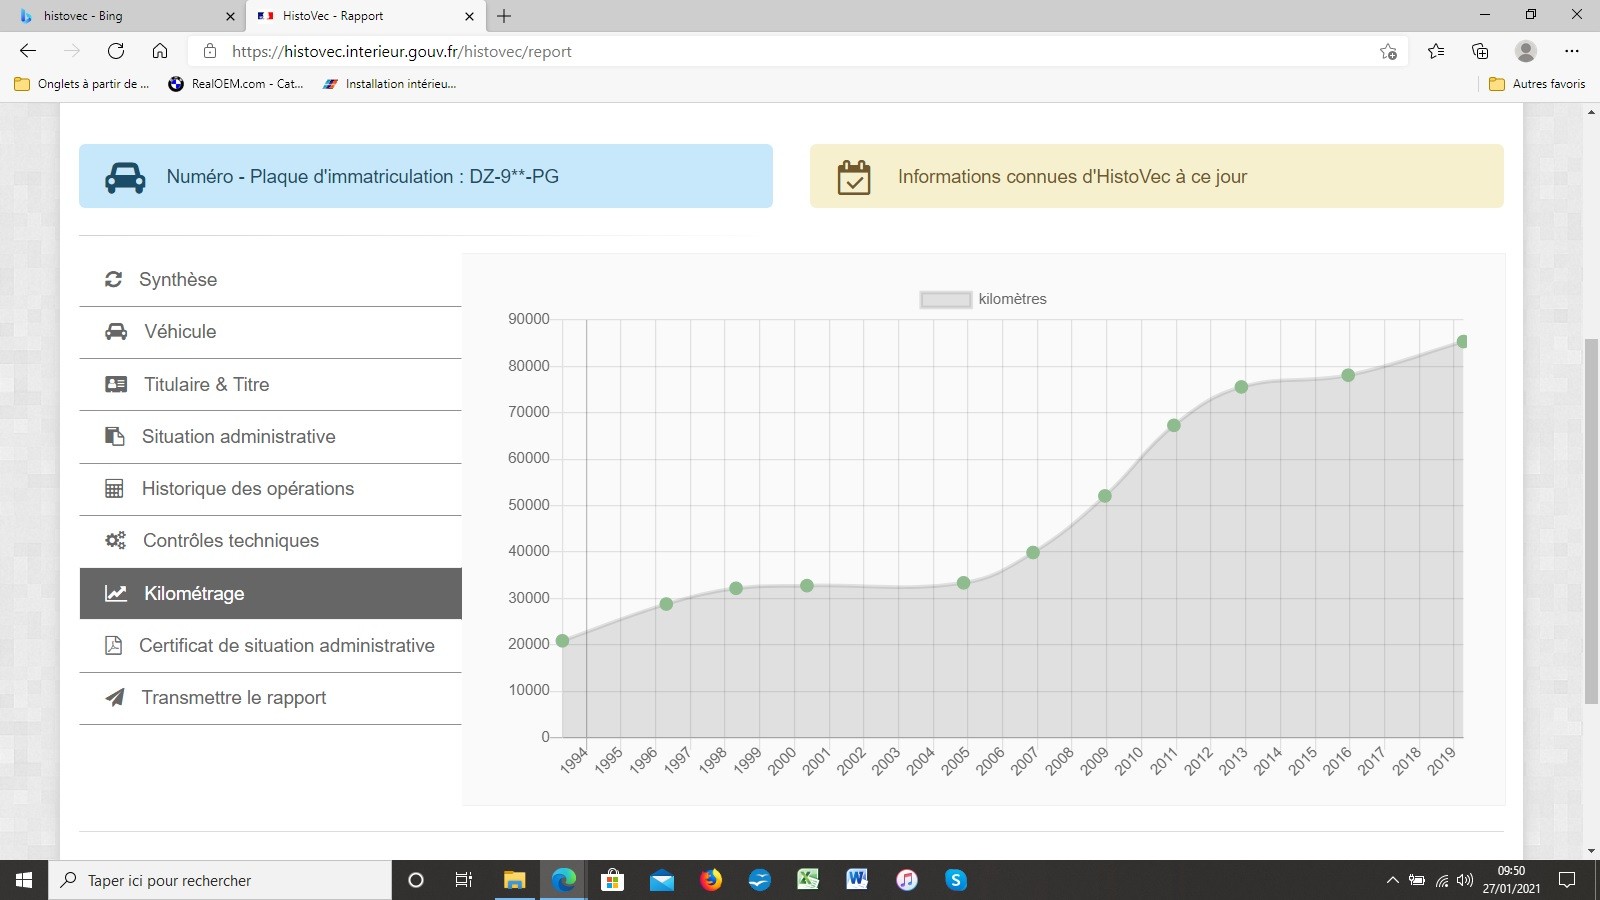Image resolution: width=1600 pixels, height=900 pixels.
Task: Click the browser back arrow
Action: click(28, 51)
